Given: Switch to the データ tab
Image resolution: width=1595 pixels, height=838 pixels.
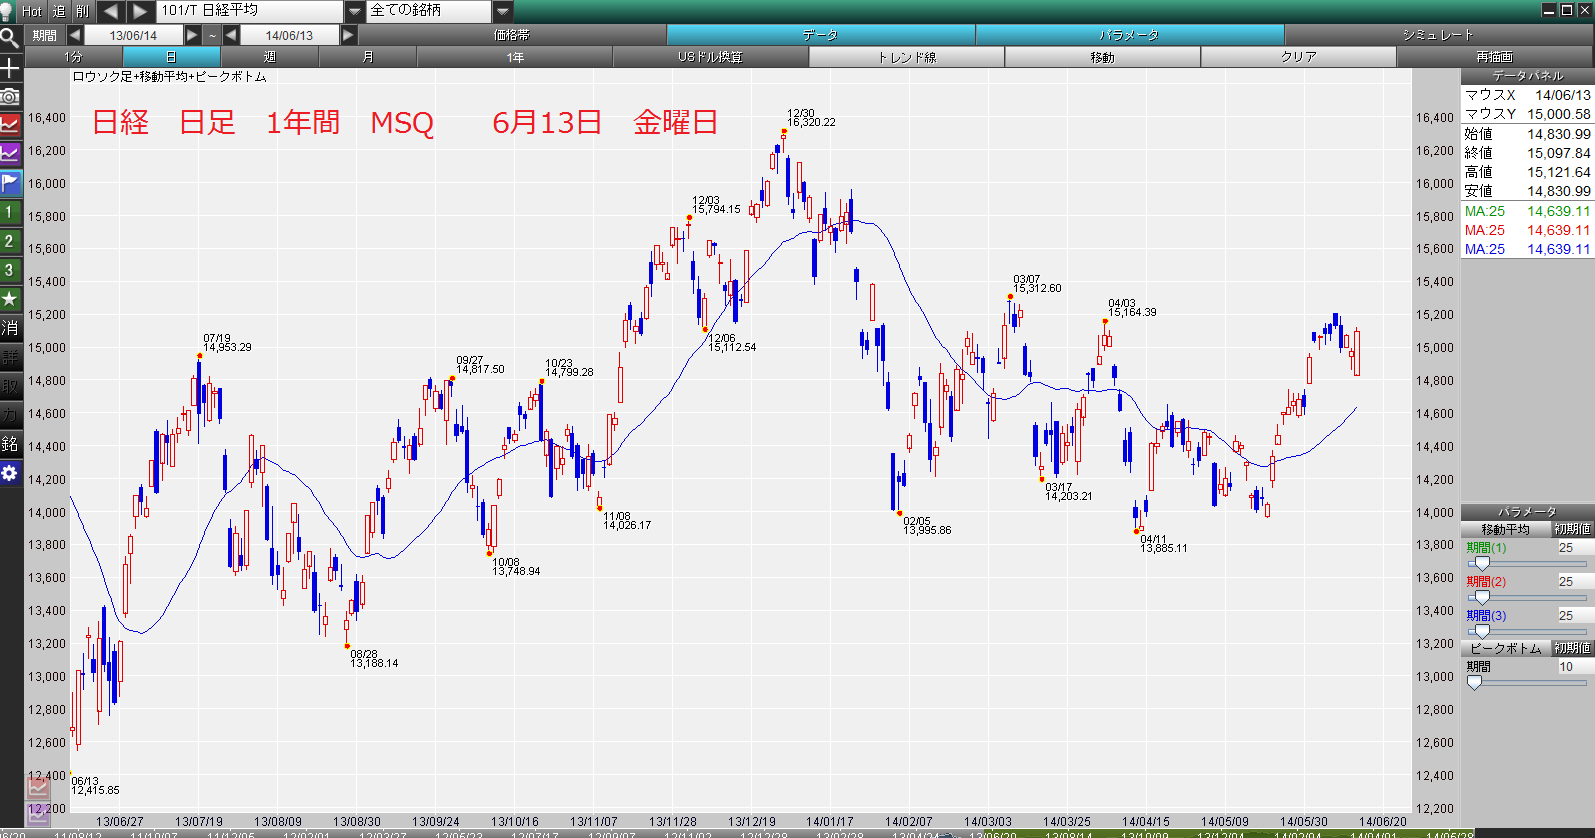Looking at the screenshot, I should pos(820,35).
